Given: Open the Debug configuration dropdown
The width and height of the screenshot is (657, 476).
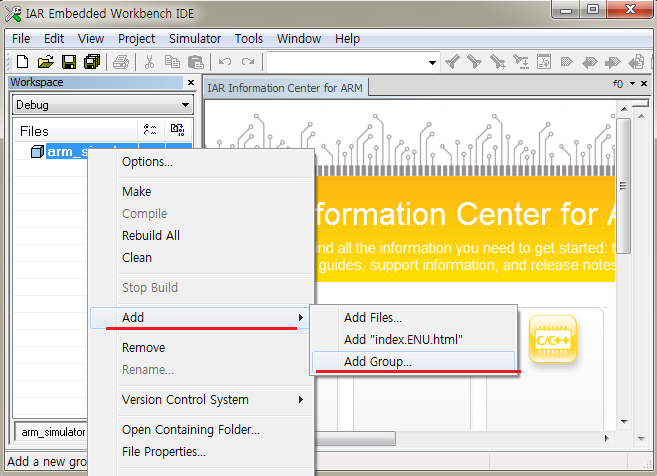Looking at the screenshot, I should click(186, 105).
